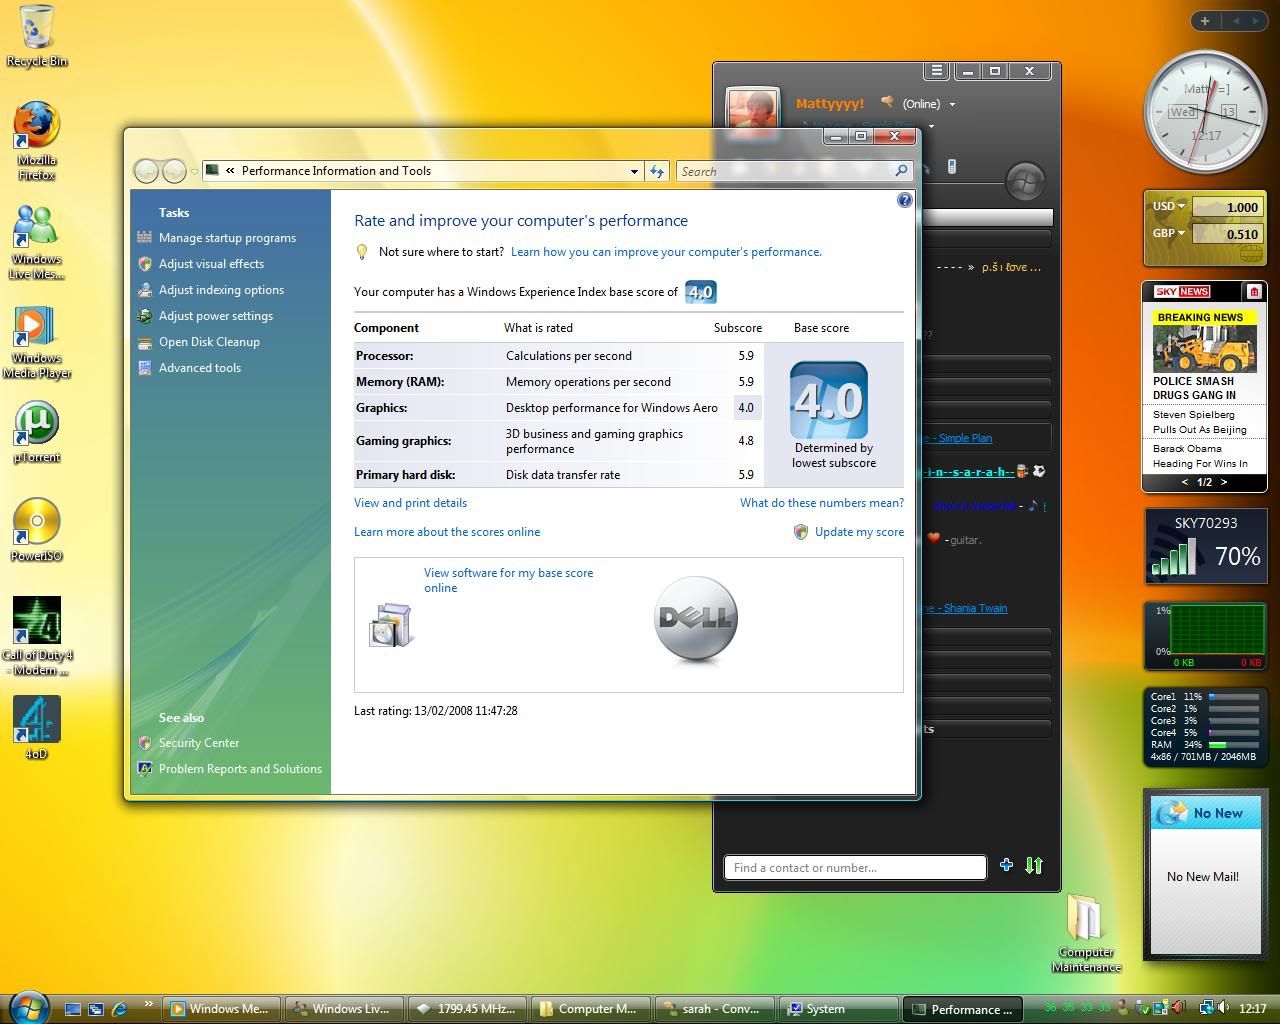Click the Find a contact or number field
The image size is (1280, 1024).
854,867
